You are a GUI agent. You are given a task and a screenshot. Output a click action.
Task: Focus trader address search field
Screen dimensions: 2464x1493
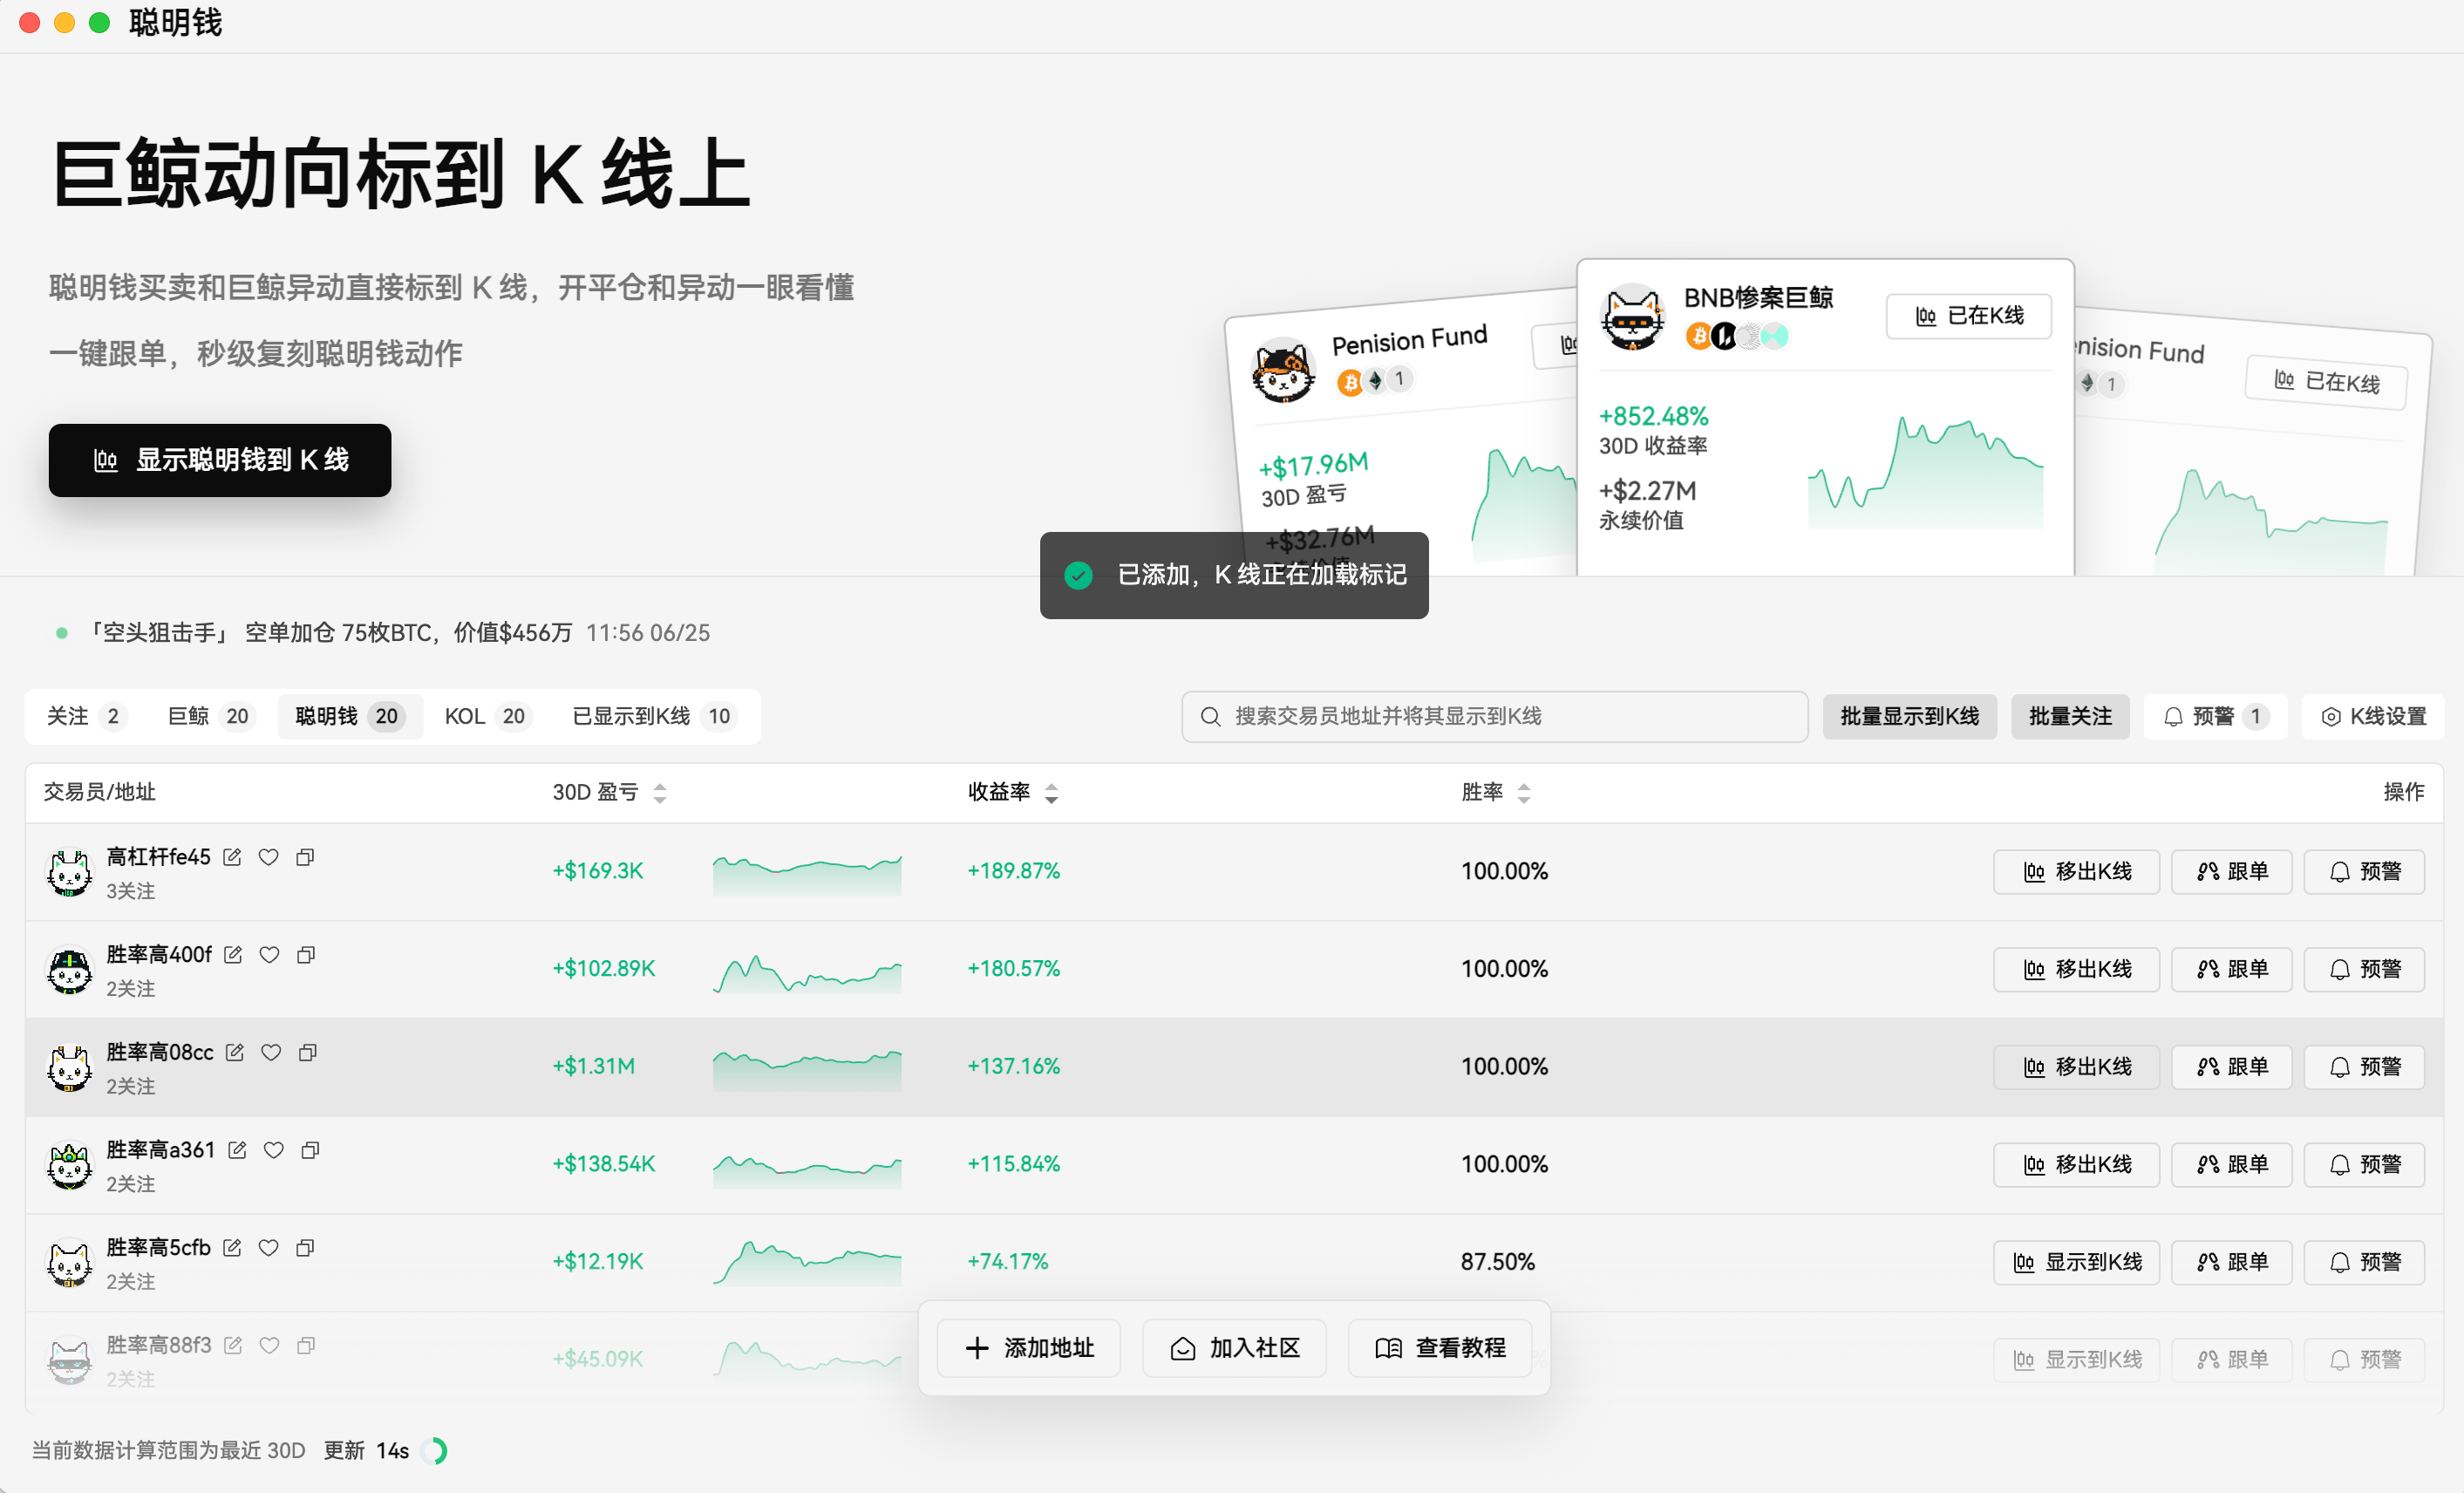(x=1494, y=716)
